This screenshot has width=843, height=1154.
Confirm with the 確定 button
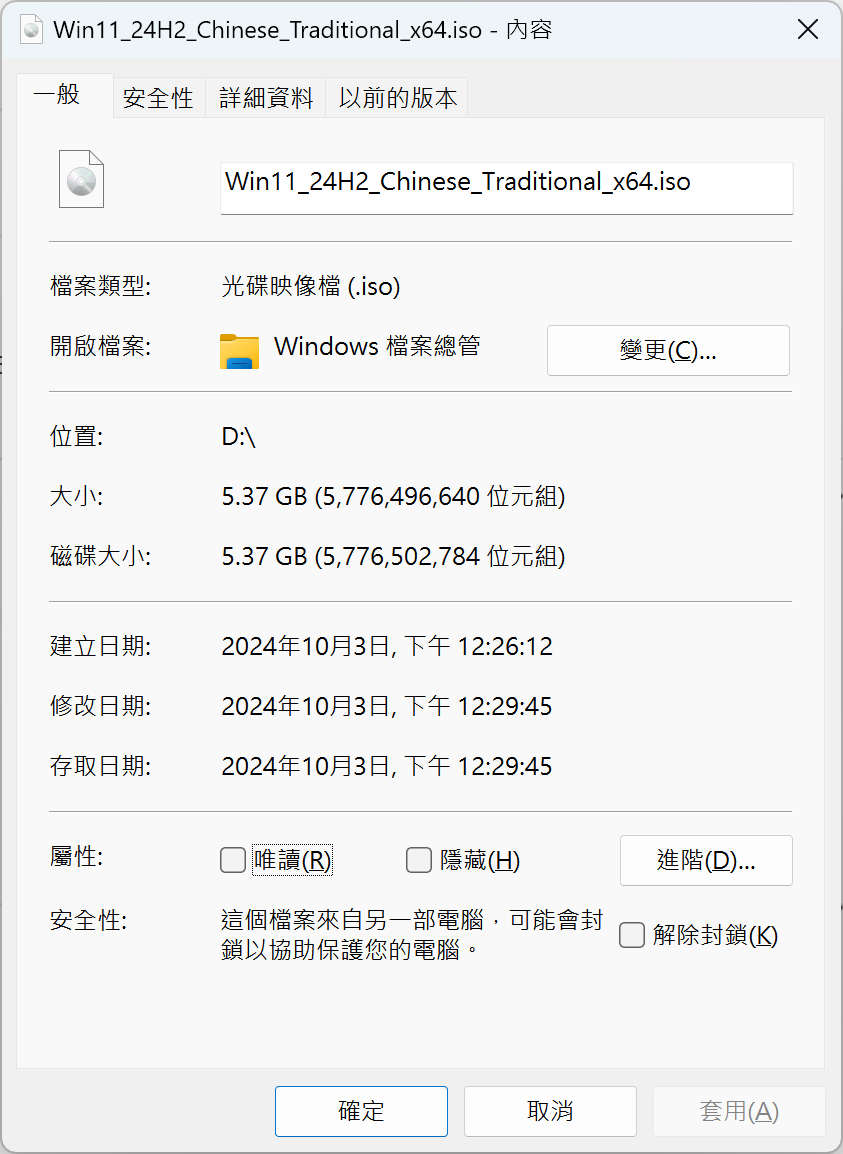(361, 1111)
